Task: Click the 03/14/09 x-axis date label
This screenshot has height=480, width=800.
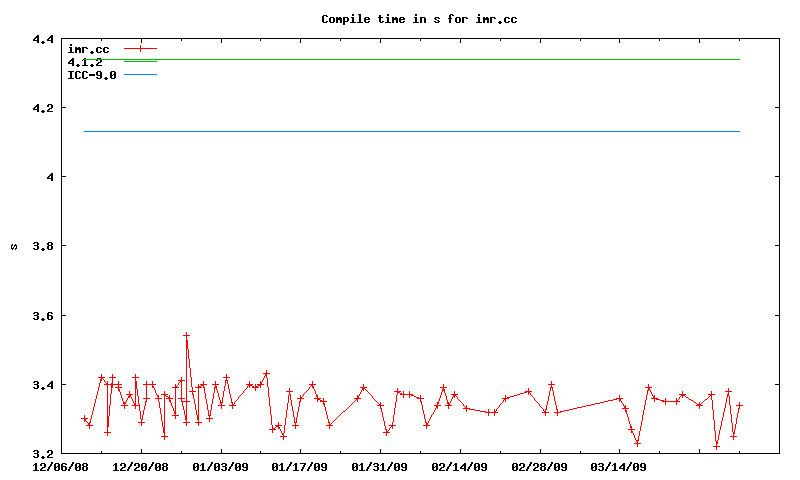Action: (619, 466)
